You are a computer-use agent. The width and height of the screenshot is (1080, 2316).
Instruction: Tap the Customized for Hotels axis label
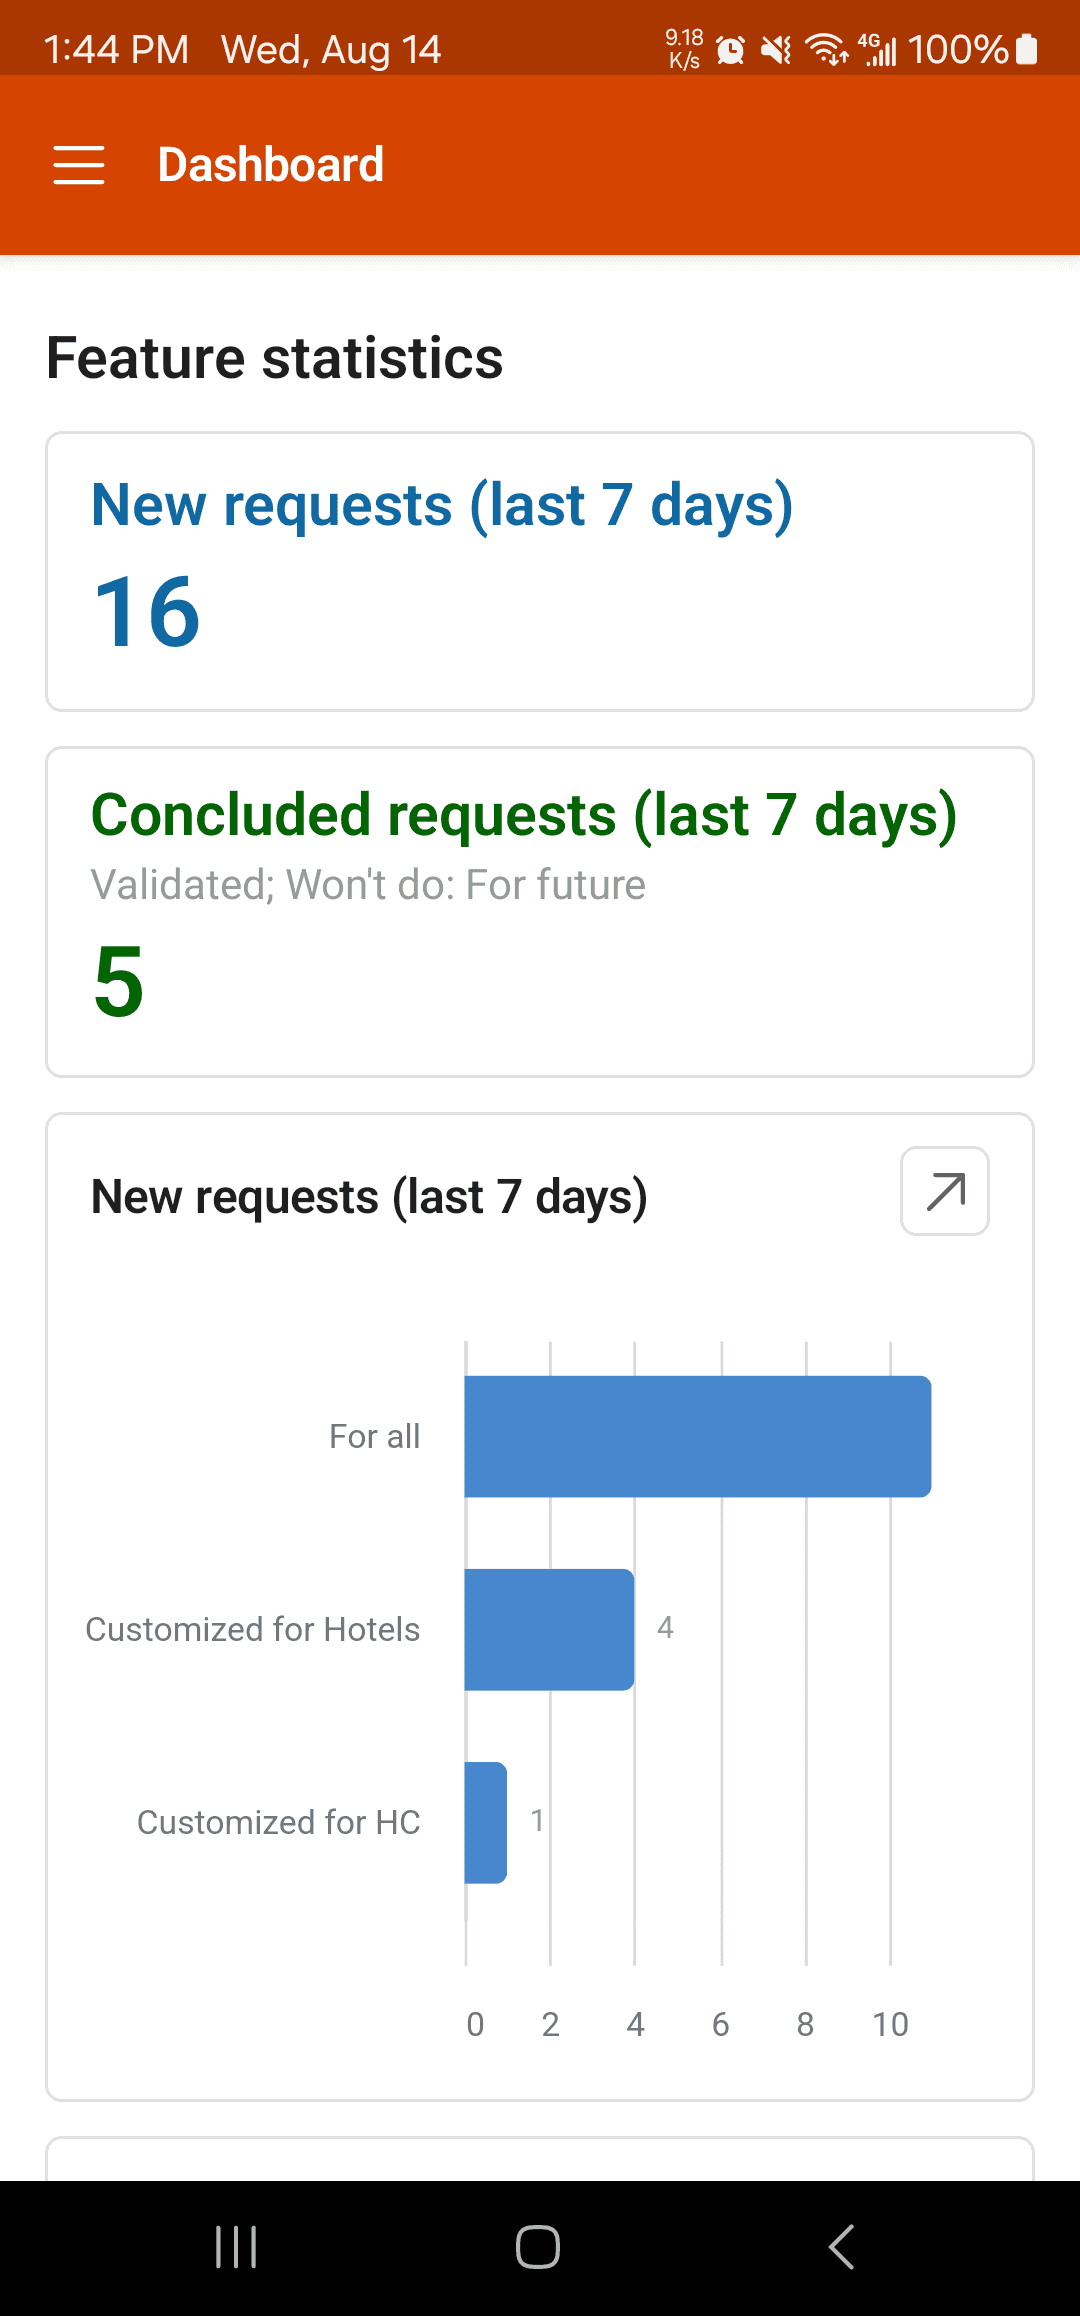pos(253,1629)
